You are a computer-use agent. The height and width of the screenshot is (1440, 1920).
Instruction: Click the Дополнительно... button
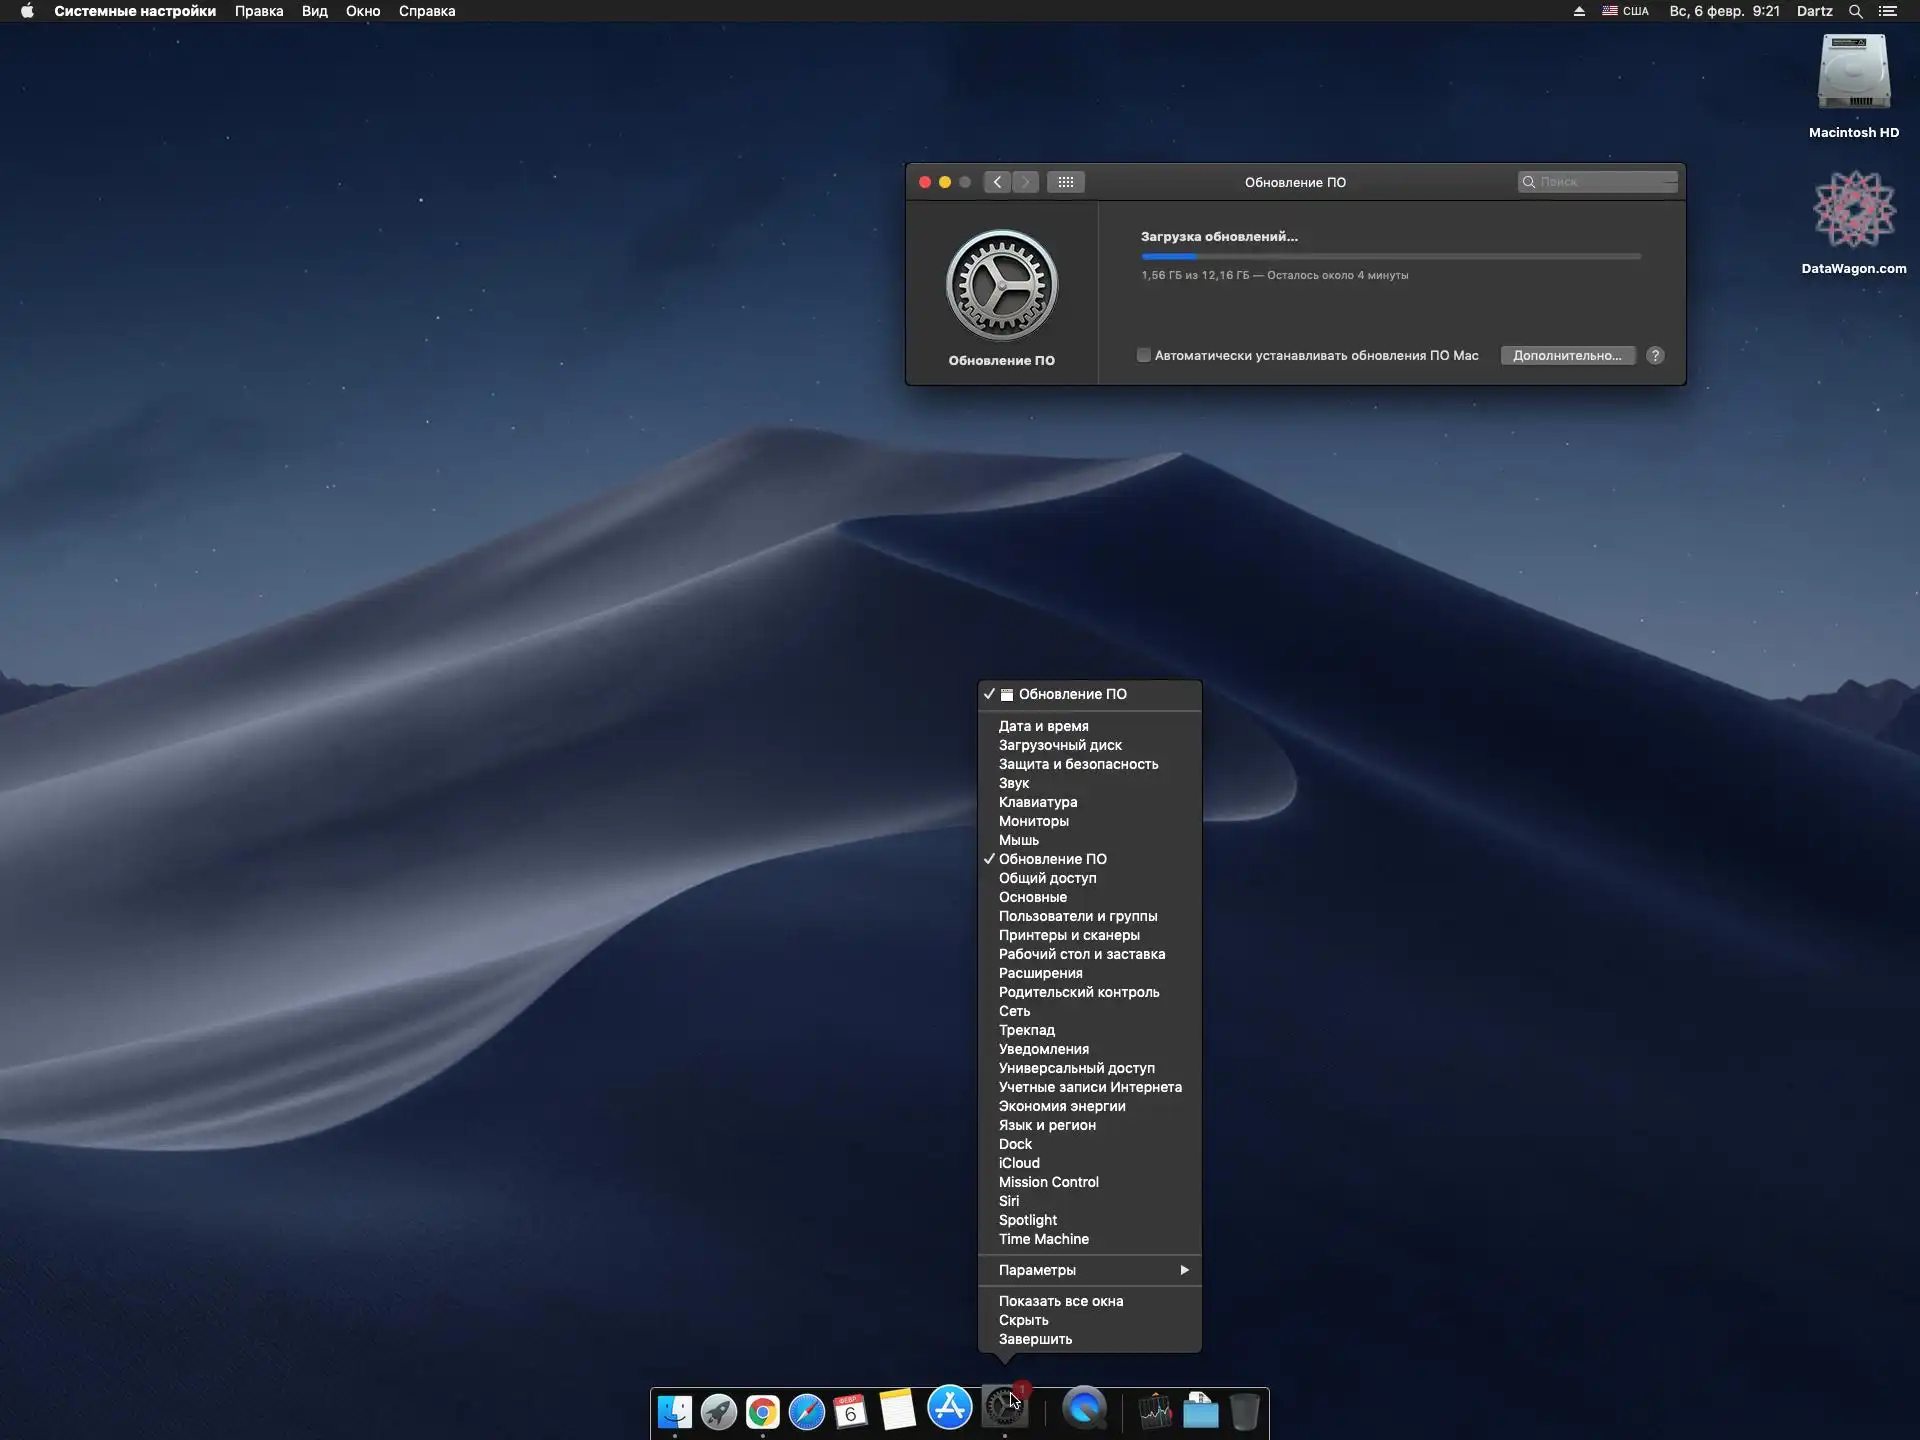(1567, 356)
